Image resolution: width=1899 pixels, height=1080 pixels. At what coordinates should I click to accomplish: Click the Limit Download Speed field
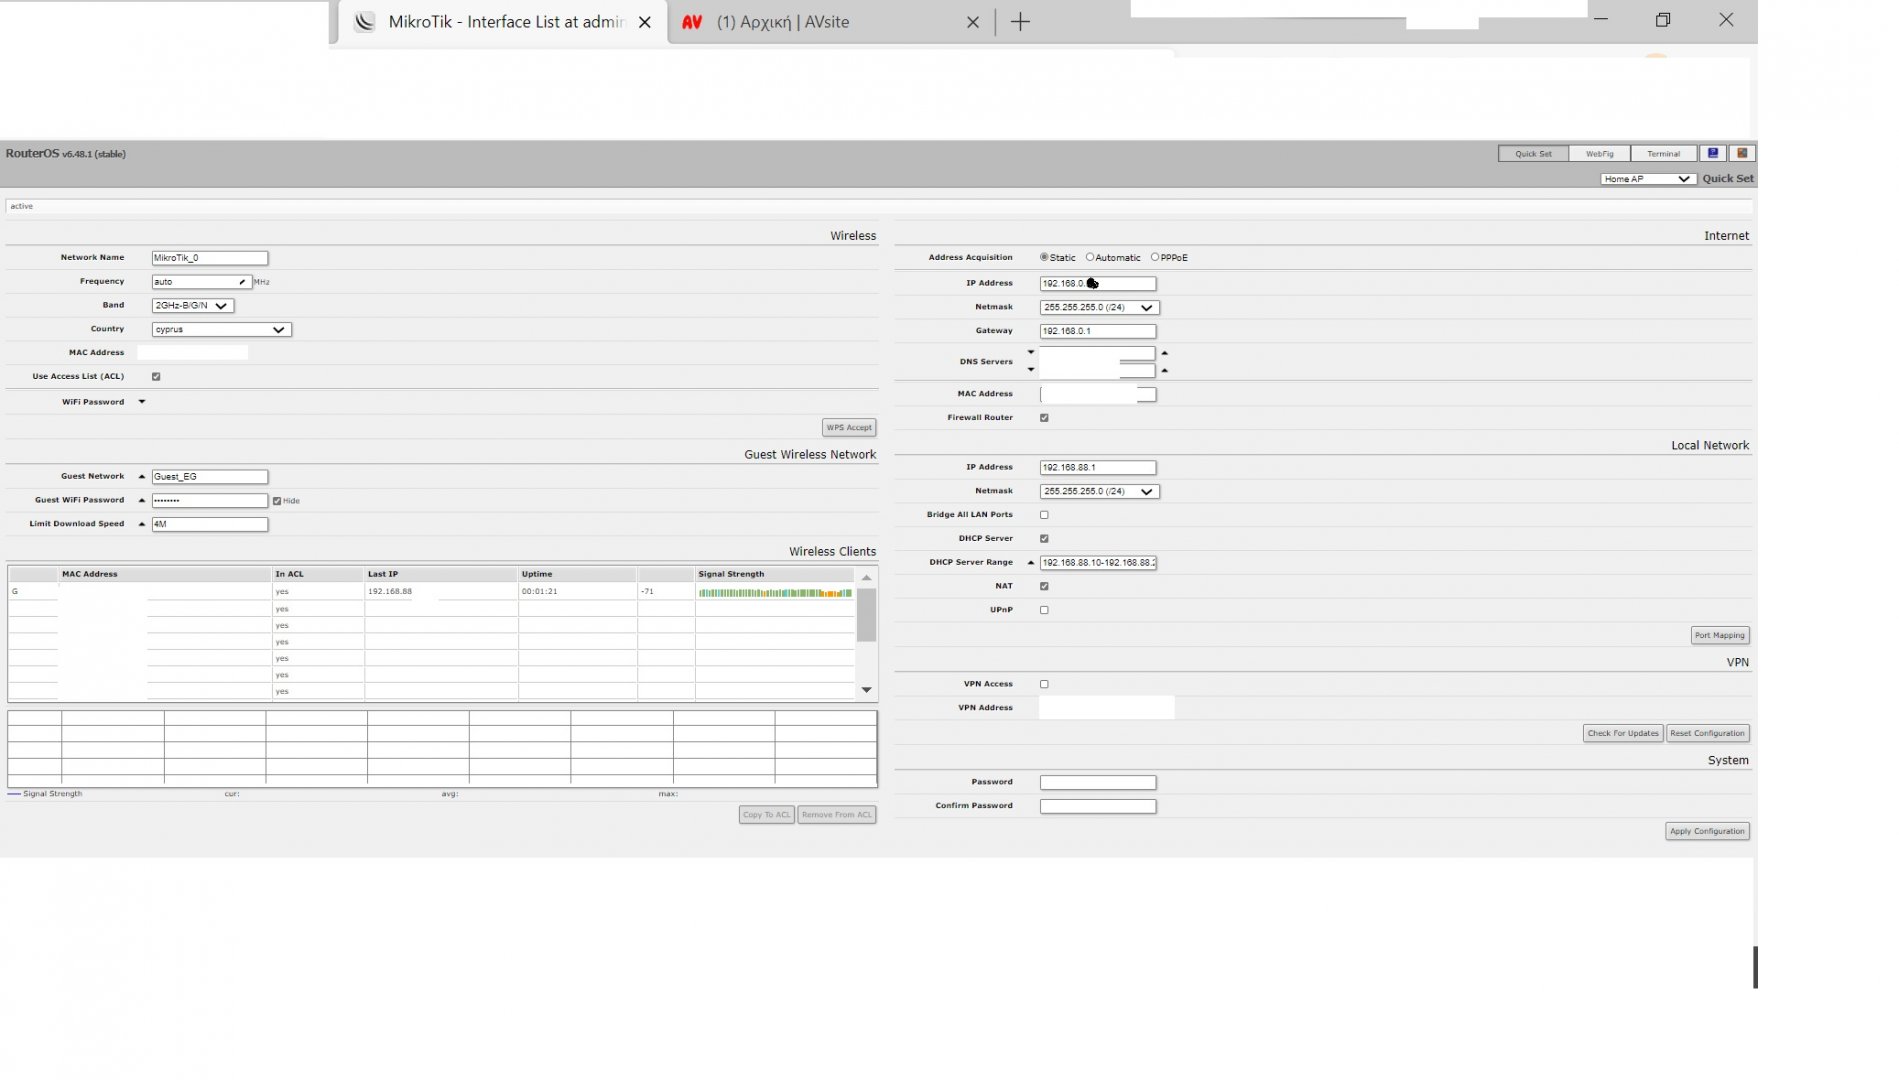pos(210,525)
